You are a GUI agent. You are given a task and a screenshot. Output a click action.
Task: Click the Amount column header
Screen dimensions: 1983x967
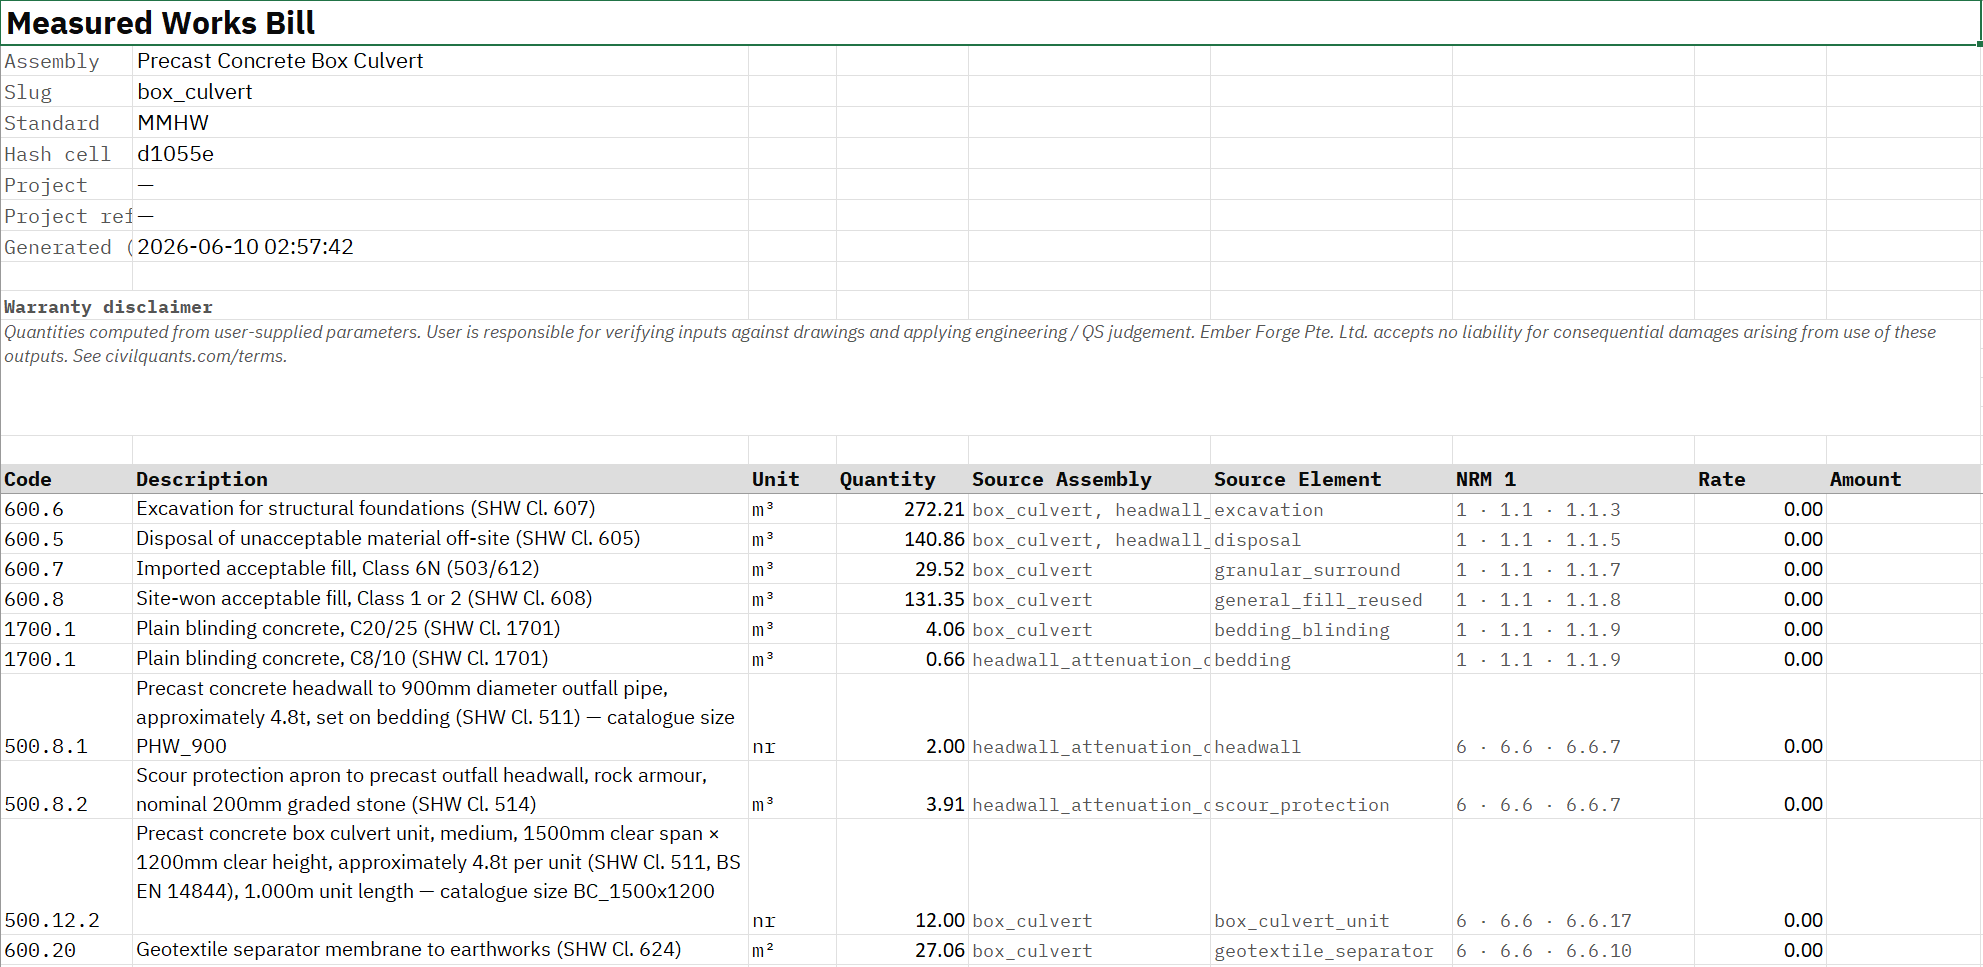(x=1904, y=479)
